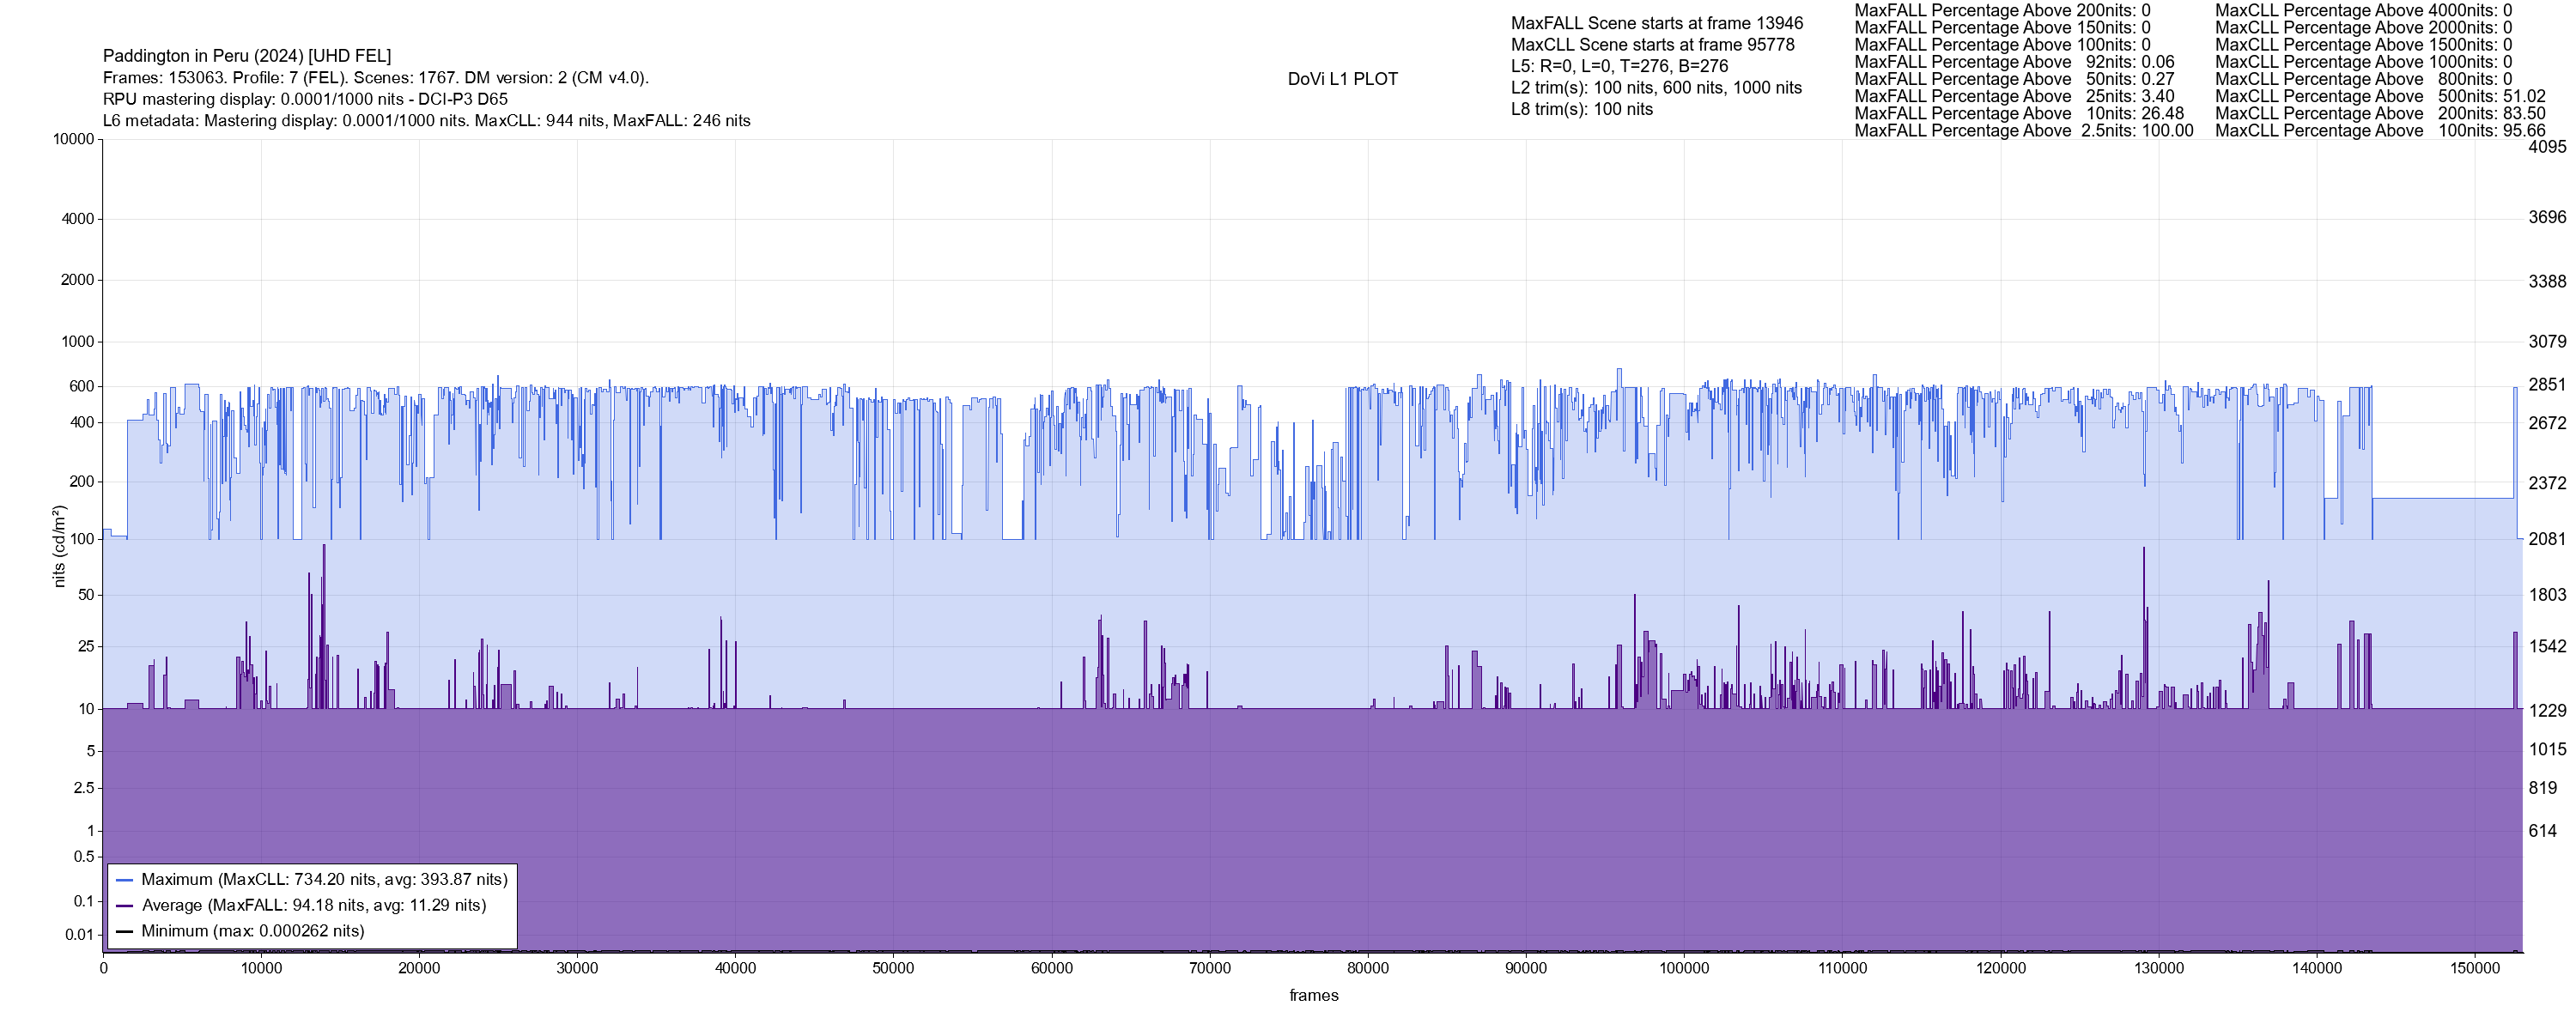Click 'MaxFALL Scene starts at frame 13946' text
The width and height of the screenshot is (2576, 1030).
1657,23
